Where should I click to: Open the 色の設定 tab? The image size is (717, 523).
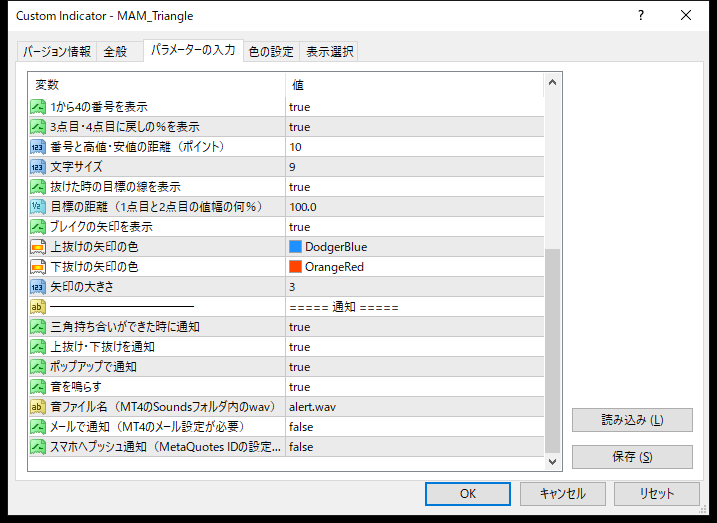tap(271, 51)
